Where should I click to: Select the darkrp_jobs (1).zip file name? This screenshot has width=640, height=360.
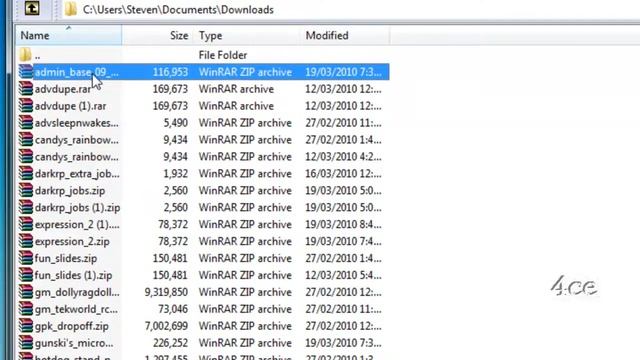(x=78, y=208)
